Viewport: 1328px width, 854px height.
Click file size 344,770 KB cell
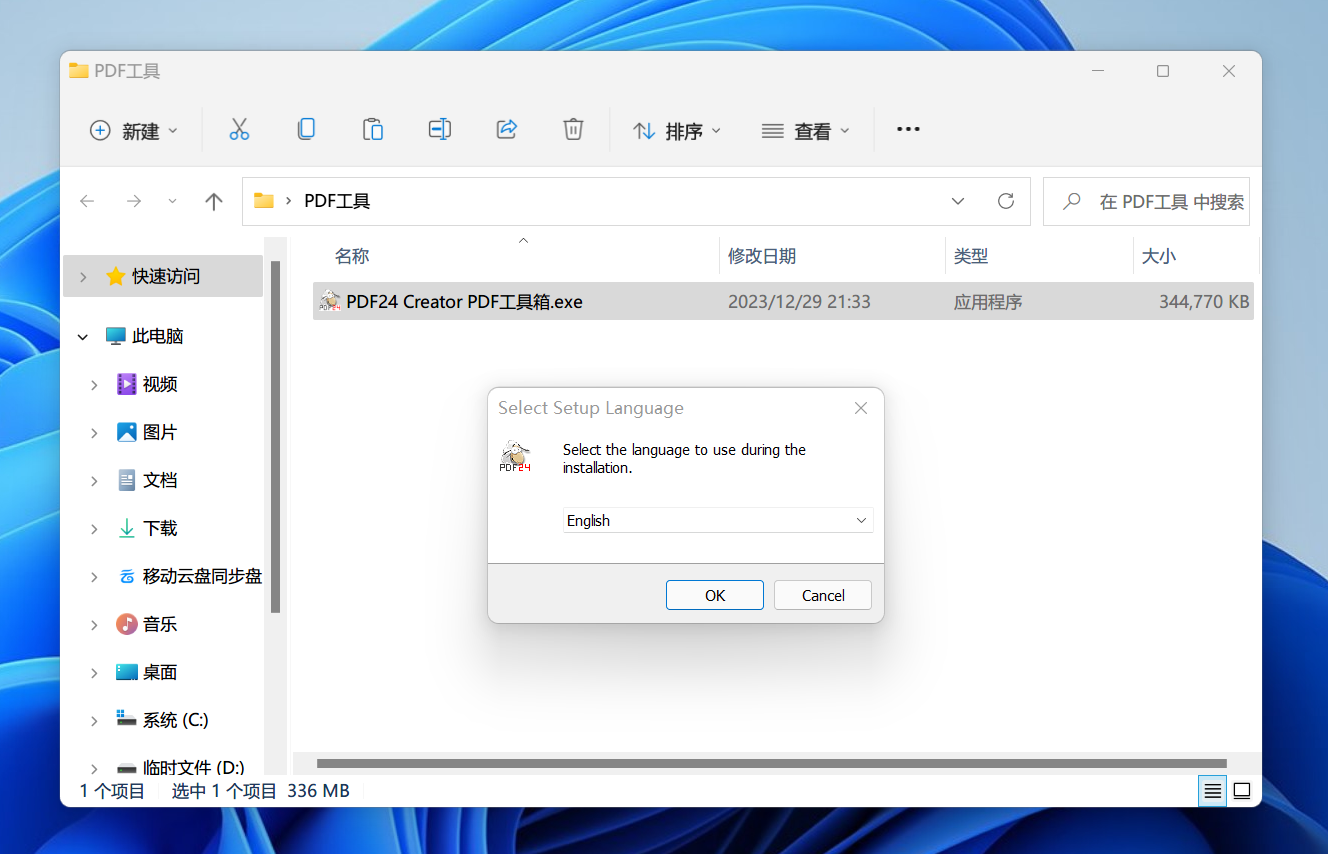tap(1204, 301)
